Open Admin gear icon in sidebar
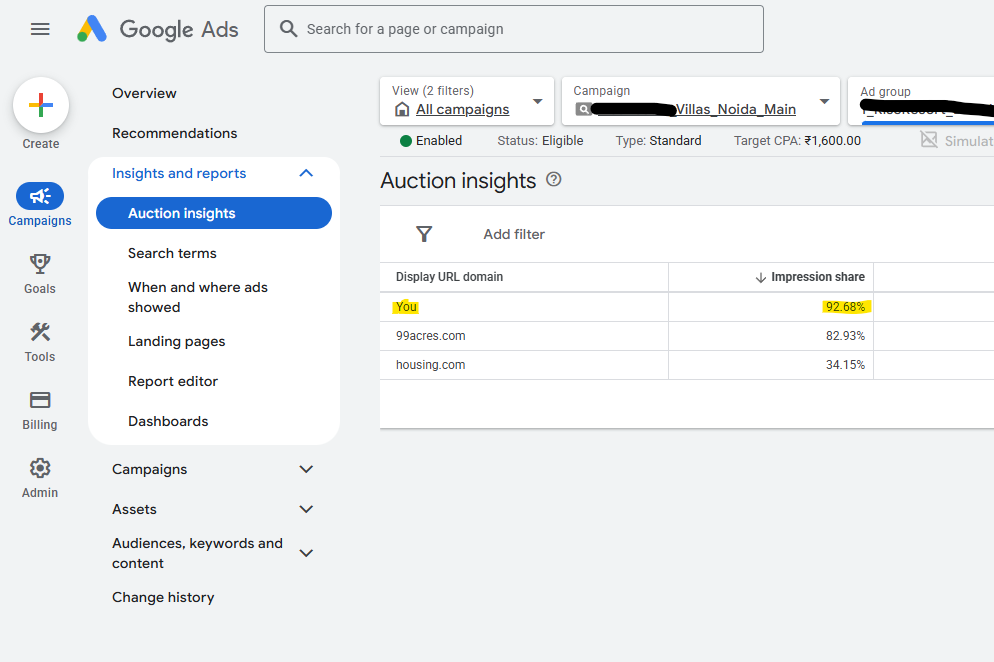 coord(40,468)
